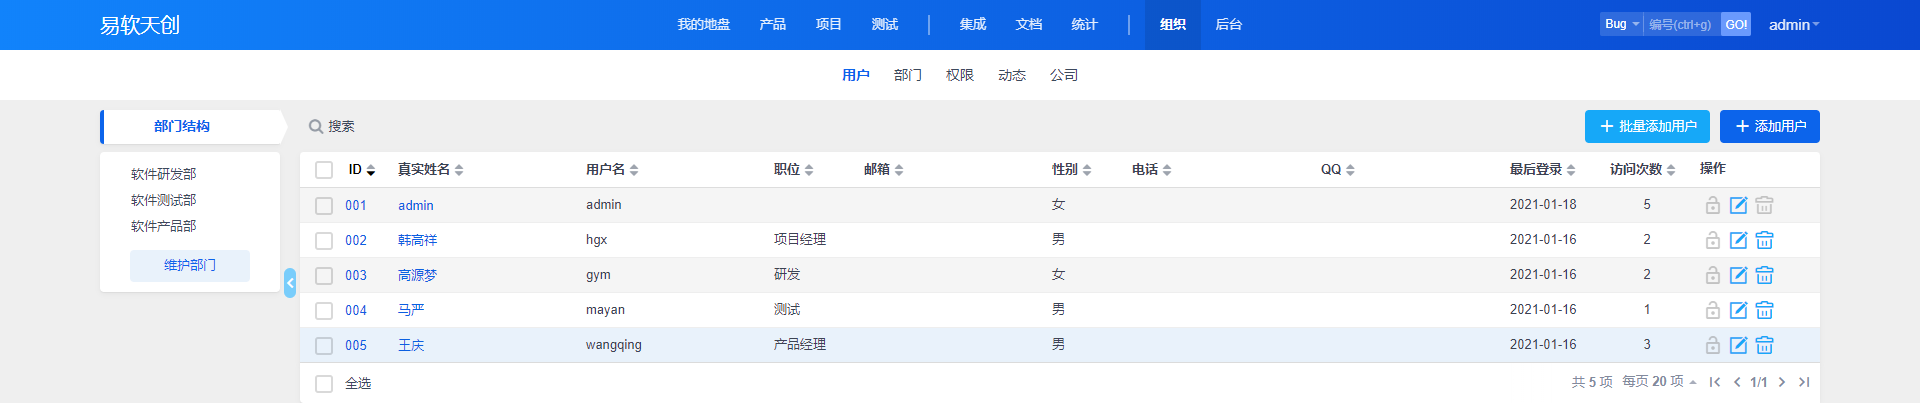The width and height of the screenshot is (1920, 403).
Task: Open the per-page 20 items dropdown
Action: point(1659,382)
